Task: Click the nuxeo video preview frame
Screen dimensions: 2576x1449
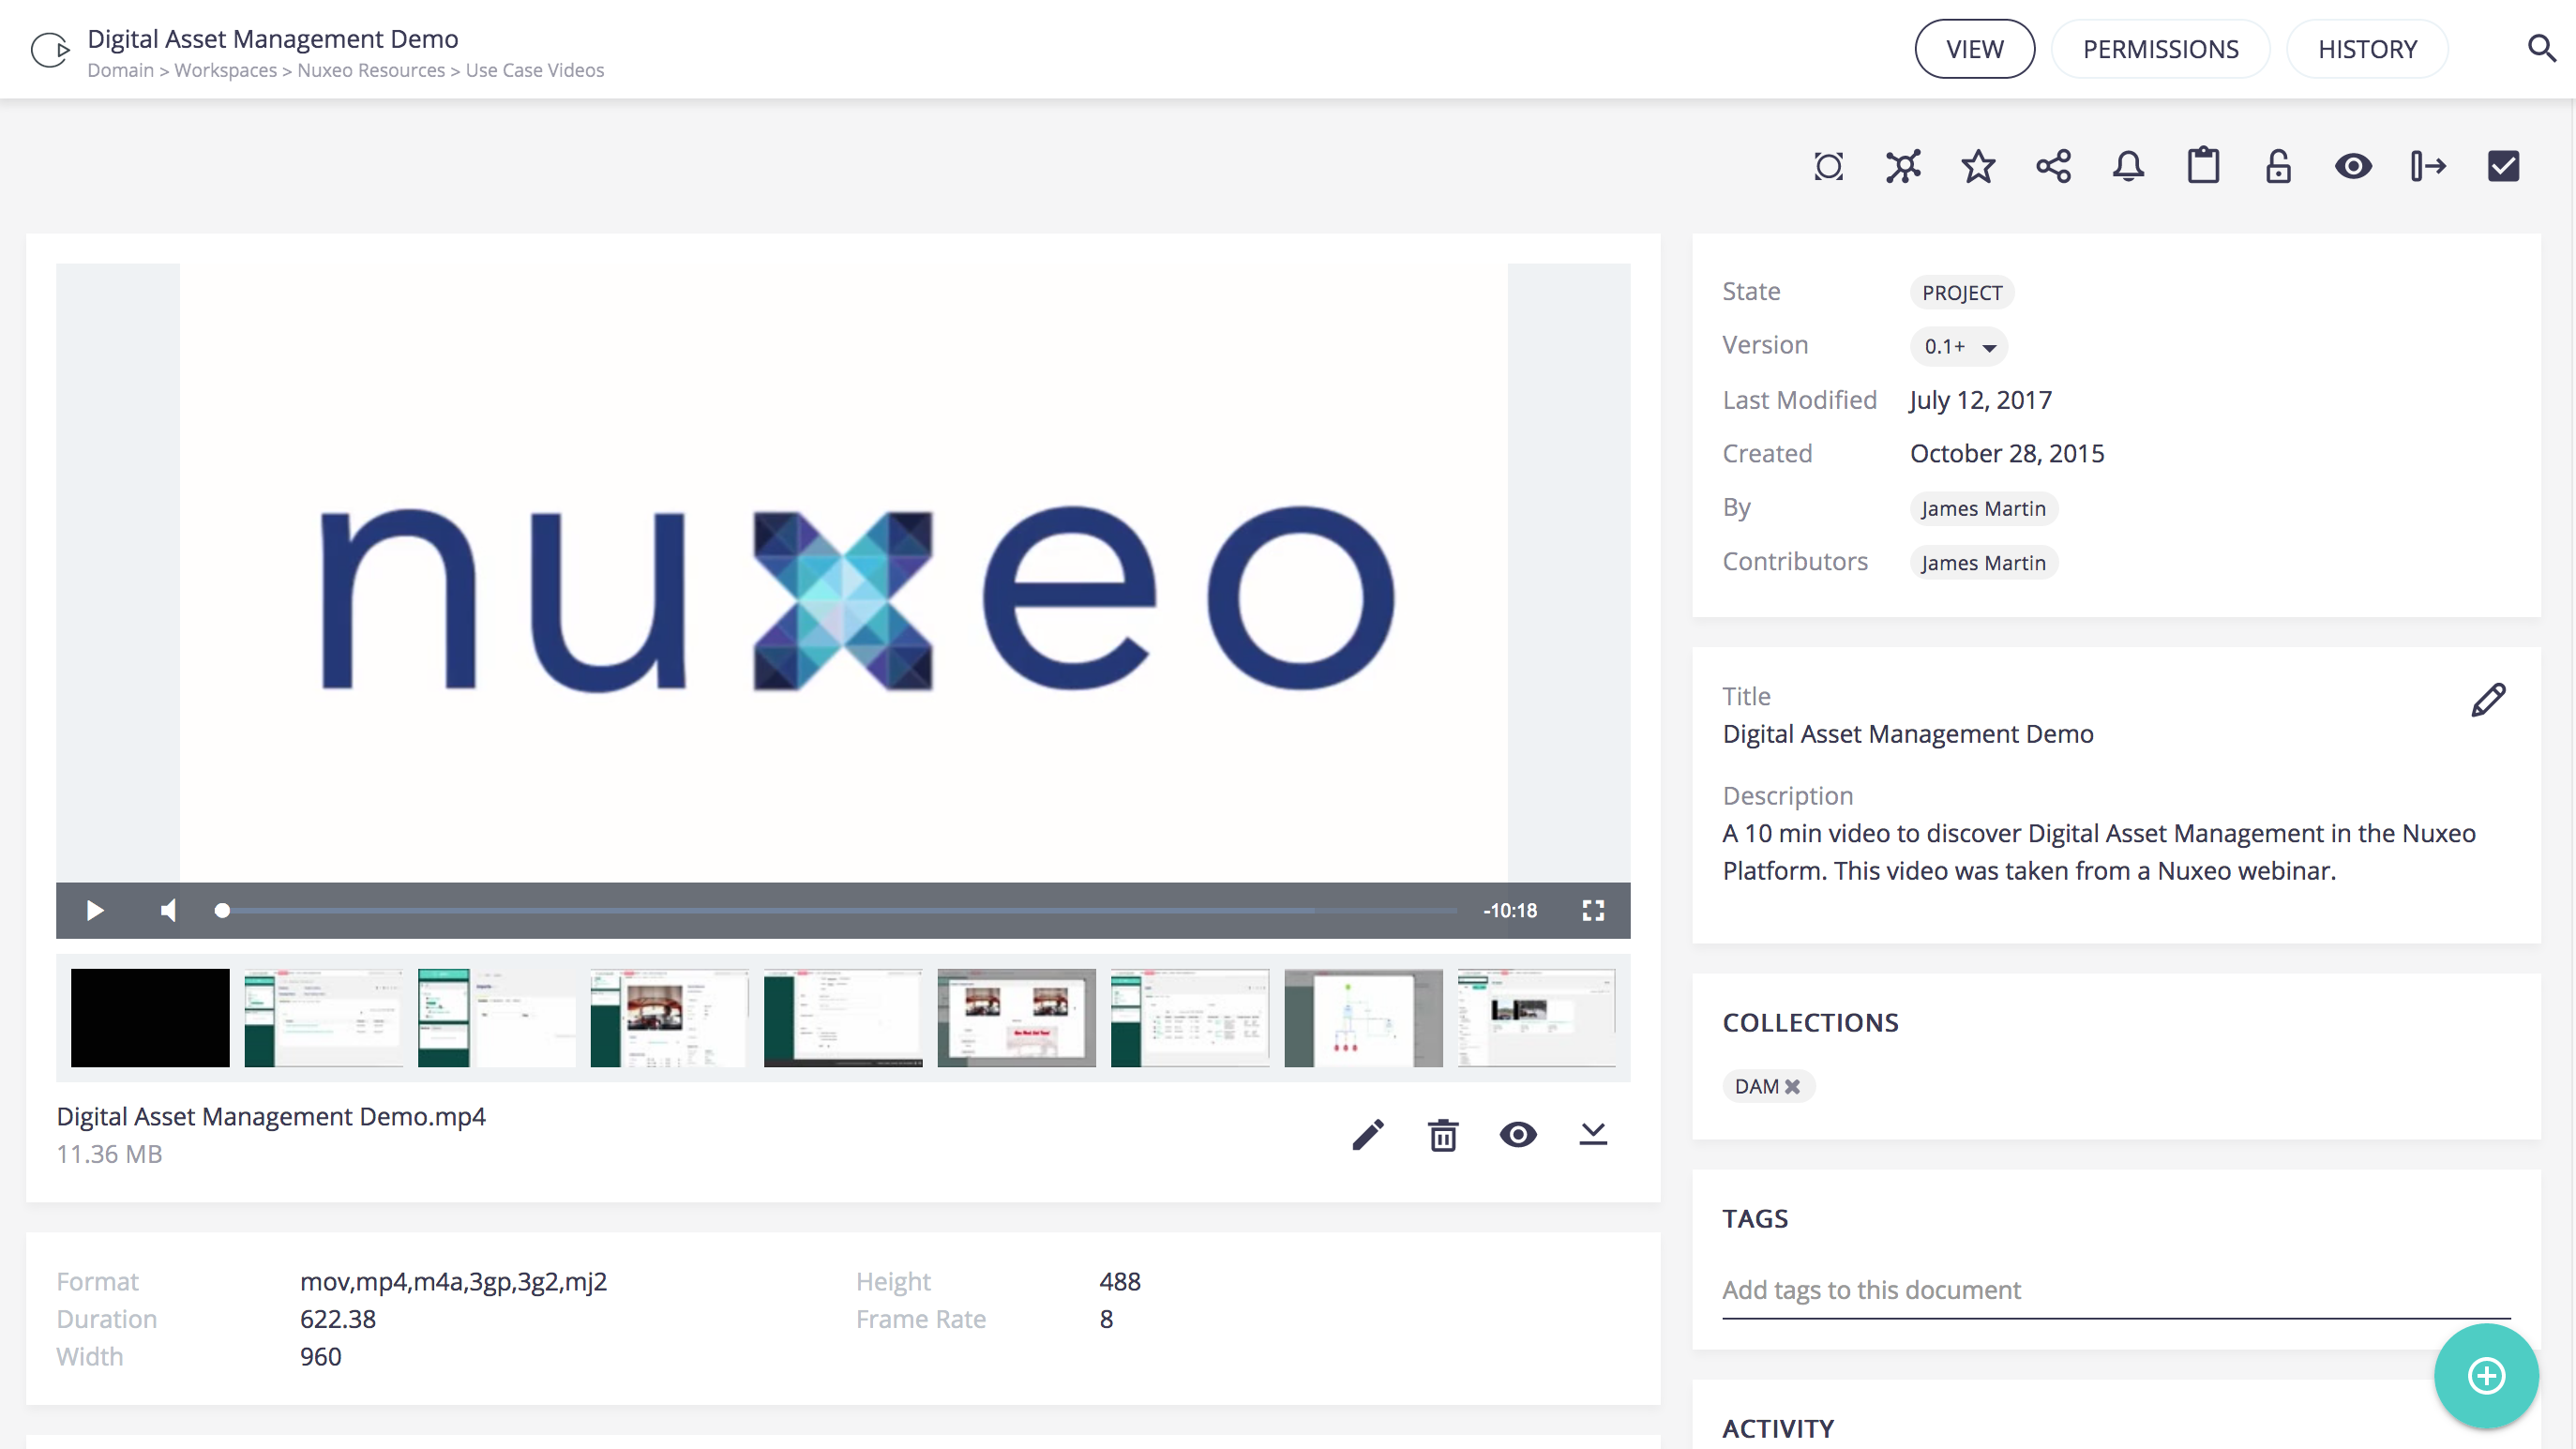Action: (x=843, y=573)
